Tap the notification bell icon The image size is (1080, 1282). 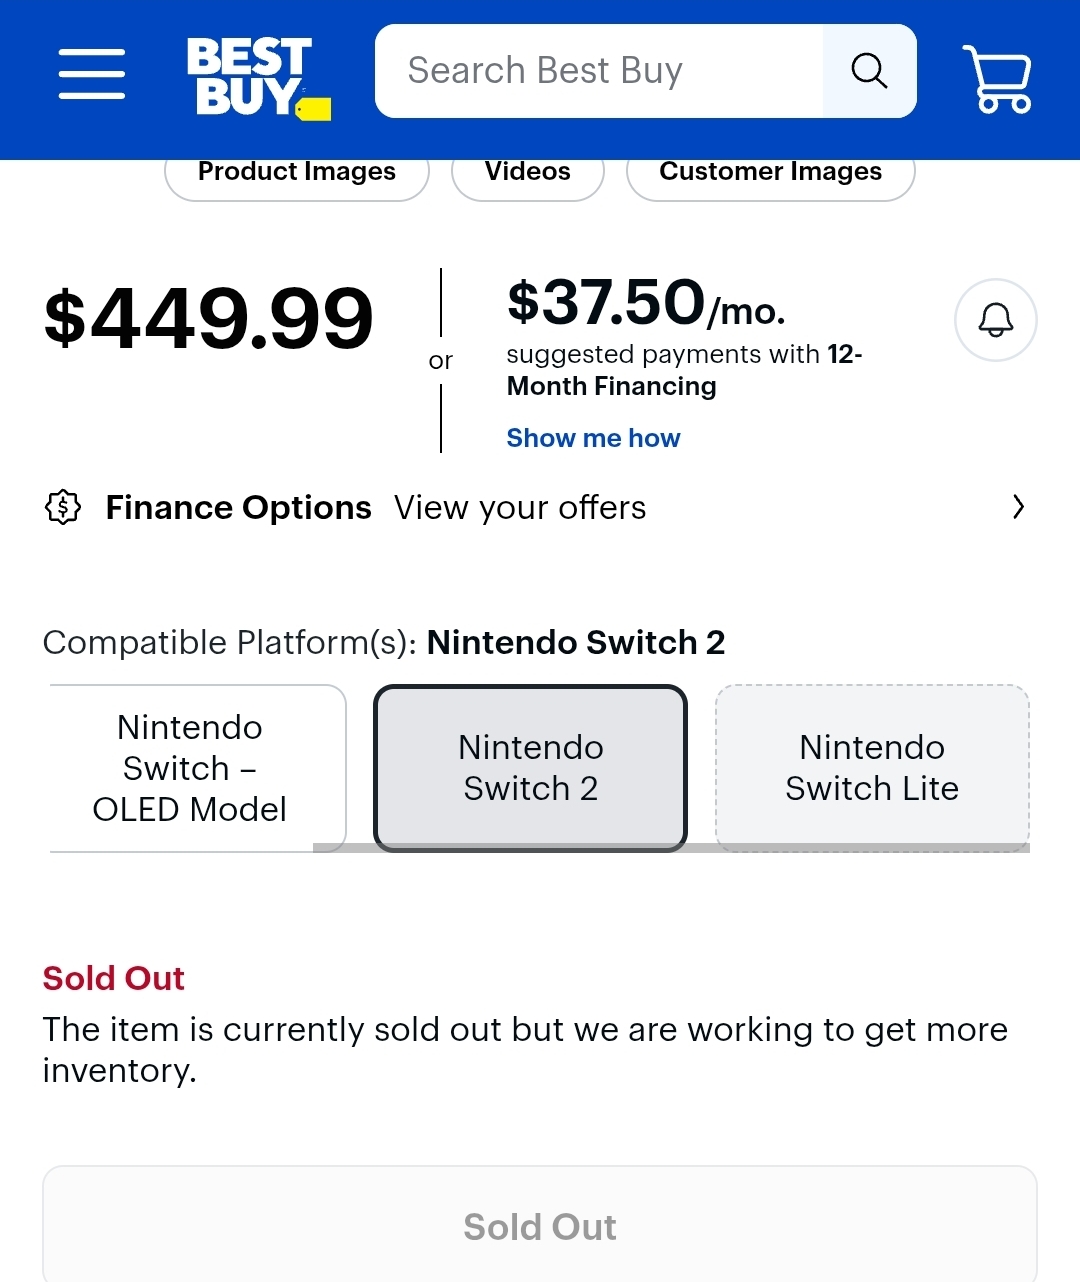coord(996,320)
